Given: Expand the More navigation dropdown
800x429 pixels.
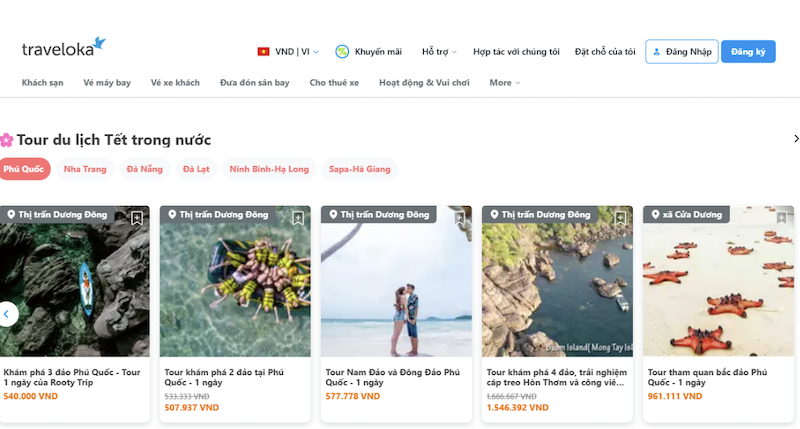Looking at the screenshot, I should tap(504, 83).
